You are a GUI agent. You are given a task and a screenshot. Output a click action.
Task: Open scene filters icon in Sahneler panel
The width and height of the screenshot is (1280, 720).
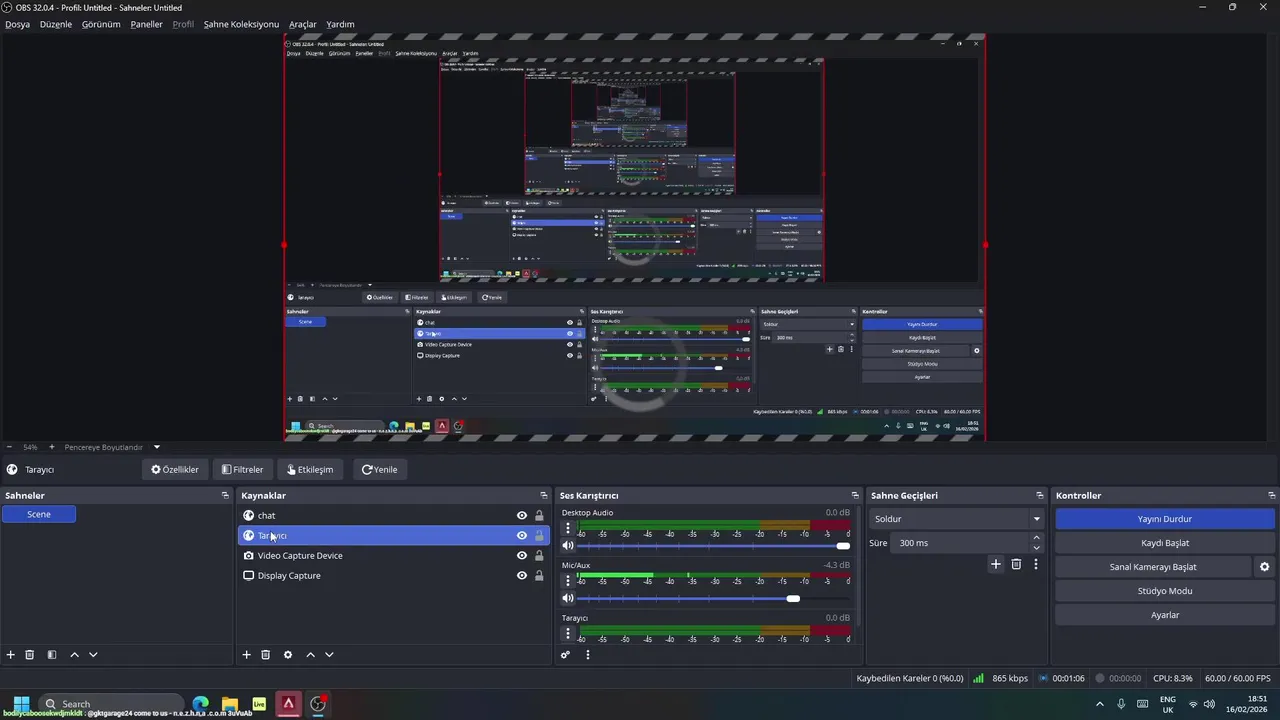click(51, 655)
